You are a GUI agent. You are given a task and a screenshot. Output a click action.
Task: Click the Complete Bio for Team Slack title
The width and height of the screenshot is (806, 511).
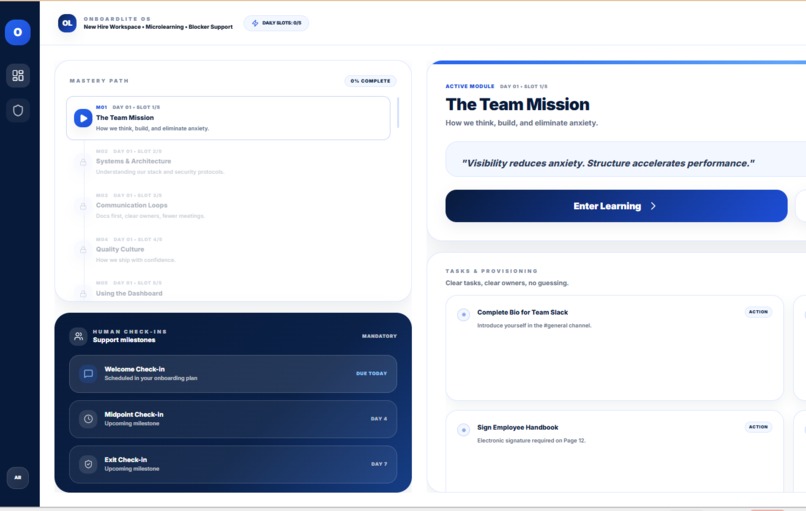(522, 313)
